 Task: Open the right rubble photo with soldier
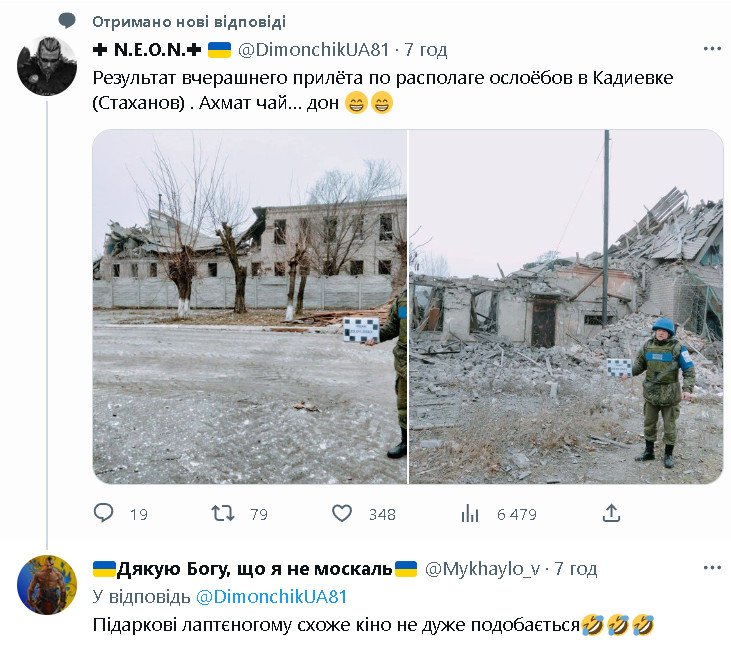[566, 307]
